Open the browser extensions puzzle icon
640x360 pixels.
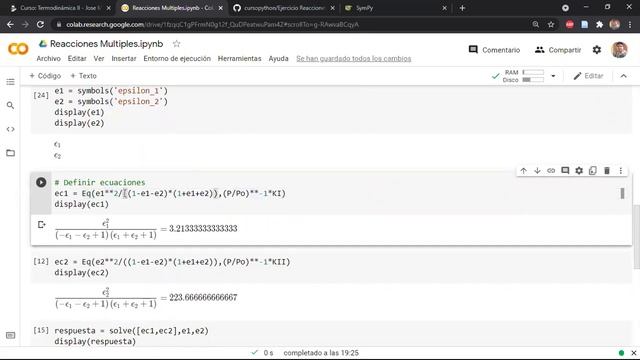[x=600, y=24]
